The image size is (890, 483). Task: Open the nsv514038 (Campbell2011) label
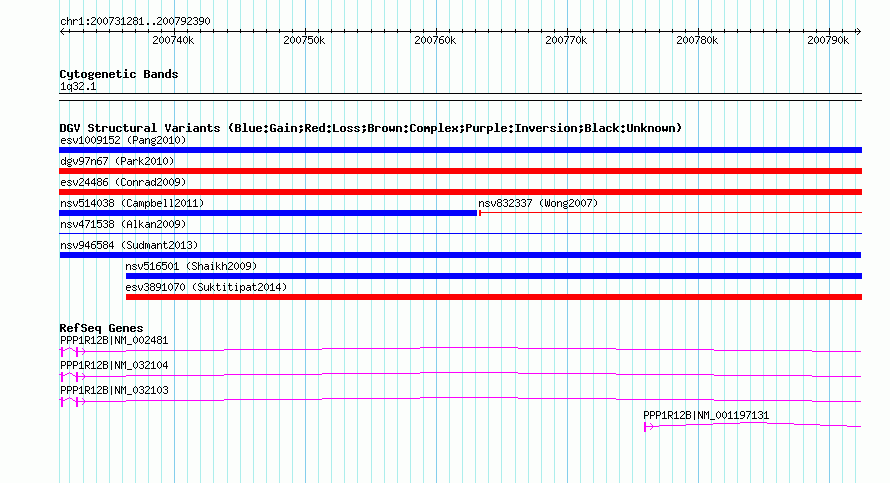coord(132,203)
